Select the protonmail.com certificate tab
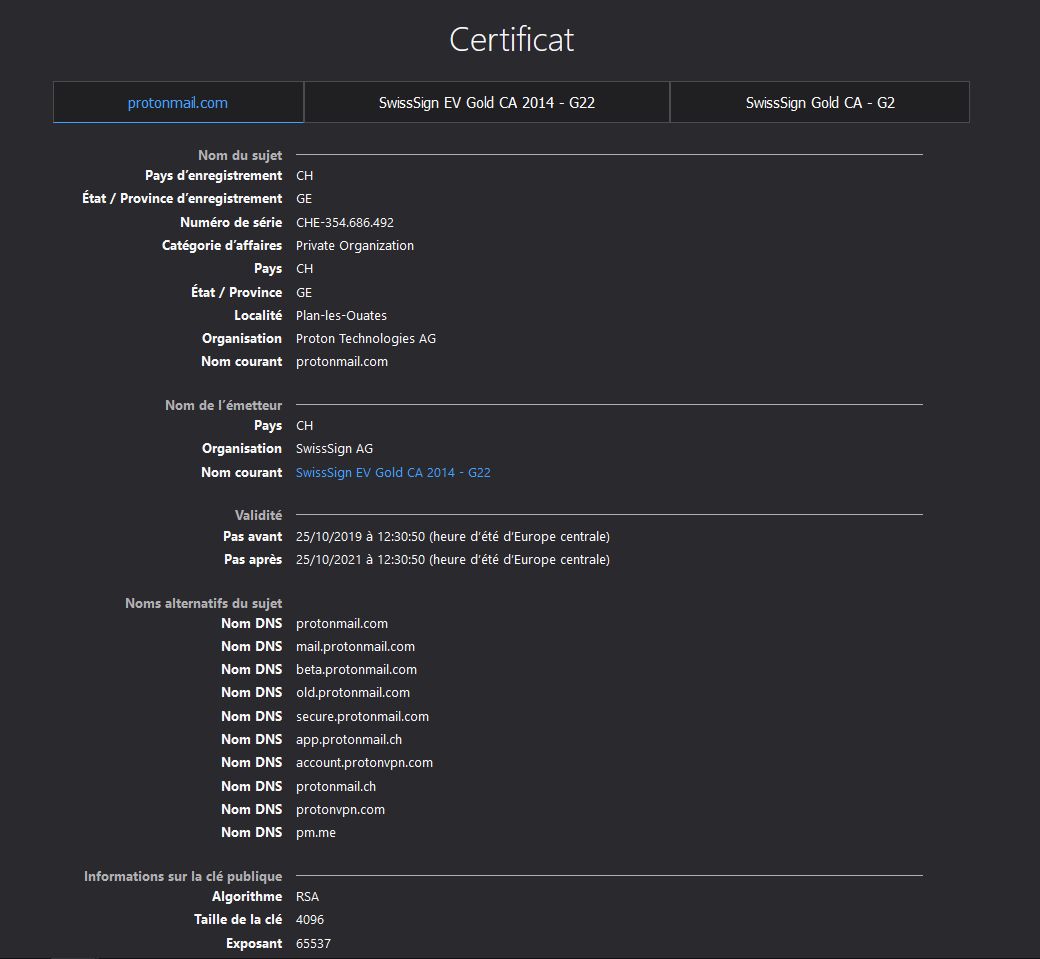Image resolution: width=1040 pixels, height=959 pixels. click(178, 103)
